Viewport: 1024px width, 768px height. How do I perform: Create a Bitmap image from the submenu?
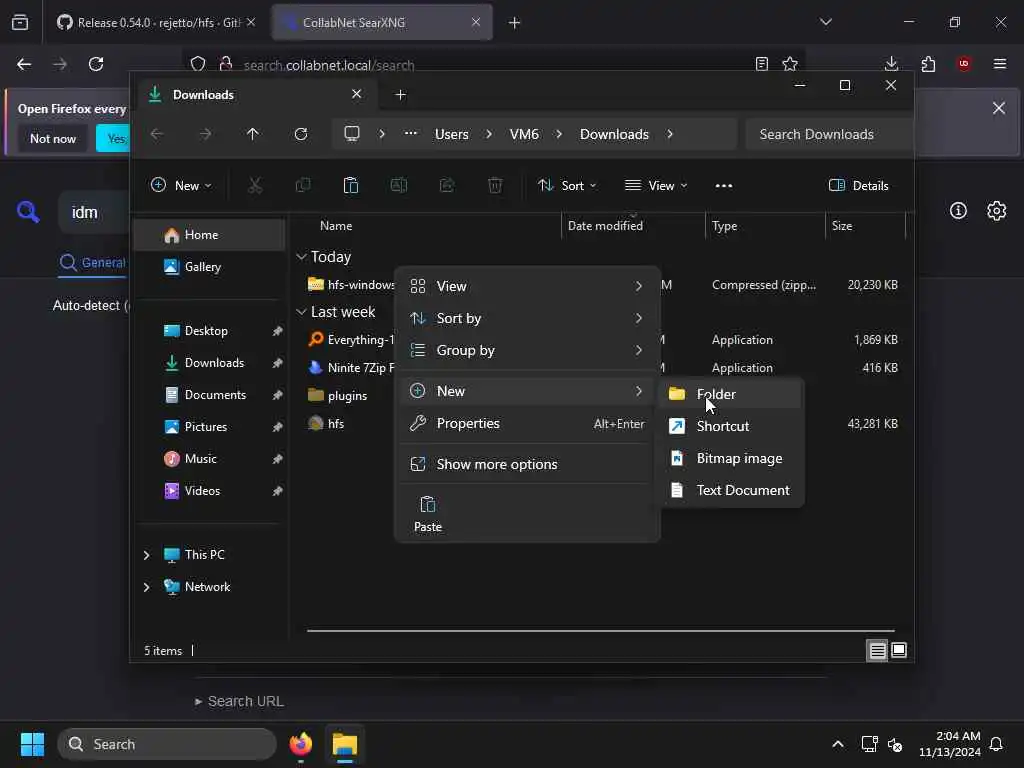[x=731, y=458]
